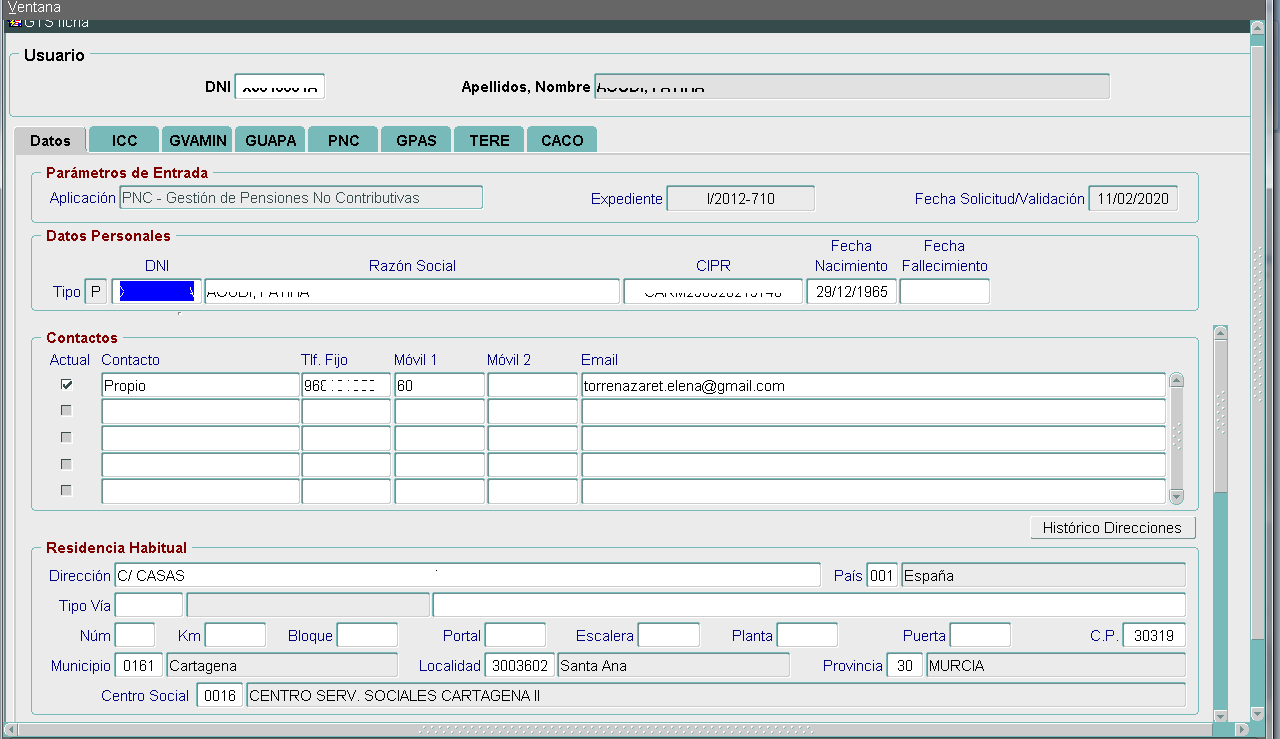Uncheck the Actual checkbox for Propio contact
The width and height of the screenshot is (1280, 739).
67,384
